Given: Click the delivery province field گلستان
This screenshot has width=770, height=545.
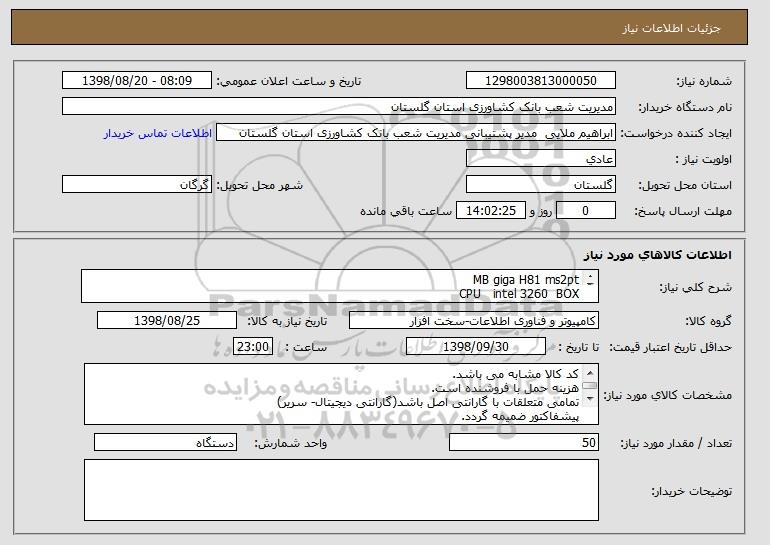Looking at the screenshot, I should 541,185.
